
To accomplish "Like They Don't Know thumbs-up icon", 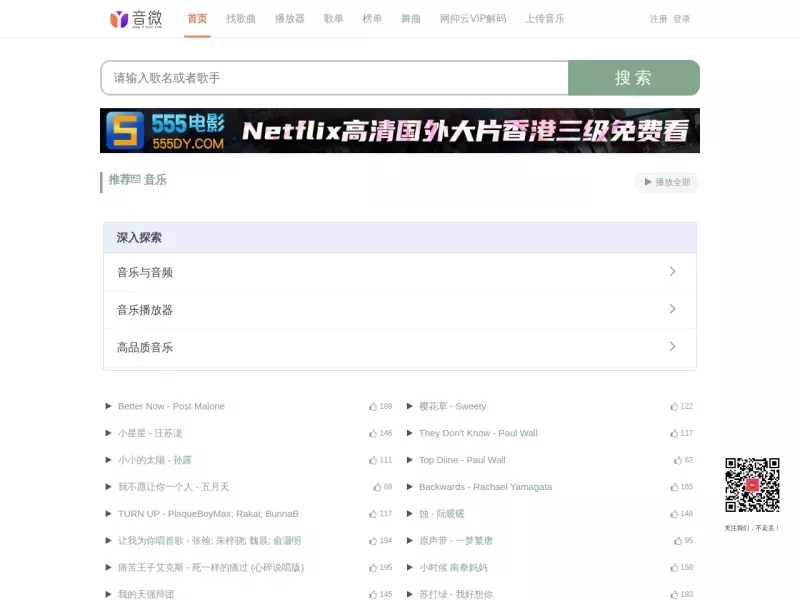I will 674,433.
